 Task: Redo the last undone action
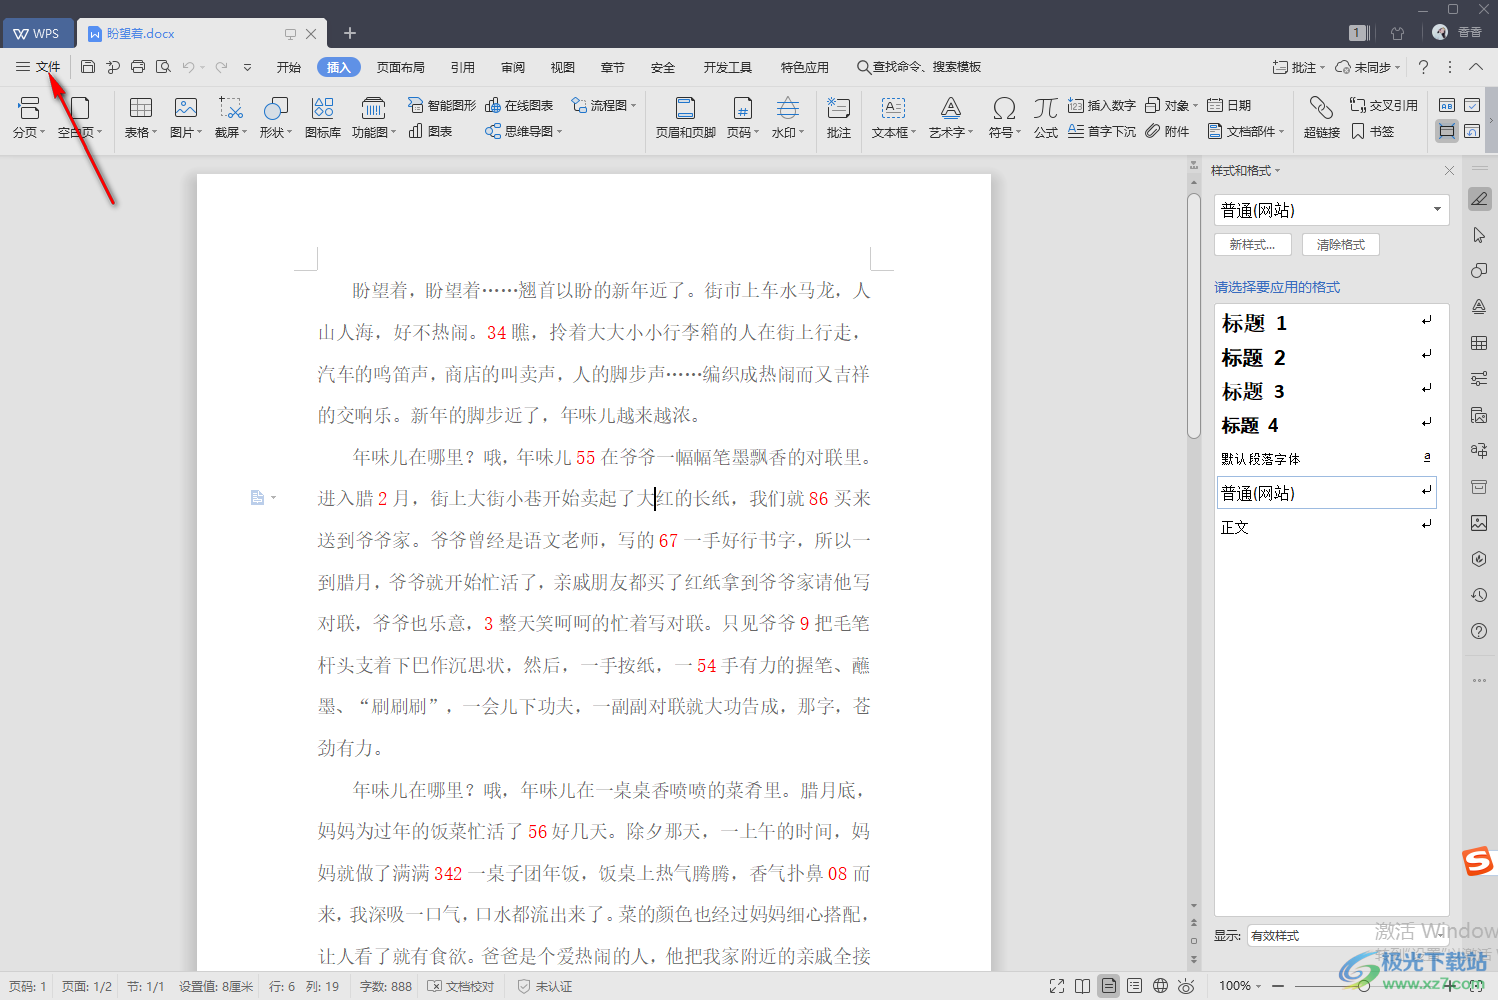pyautogui.click(x=221, y=67)
